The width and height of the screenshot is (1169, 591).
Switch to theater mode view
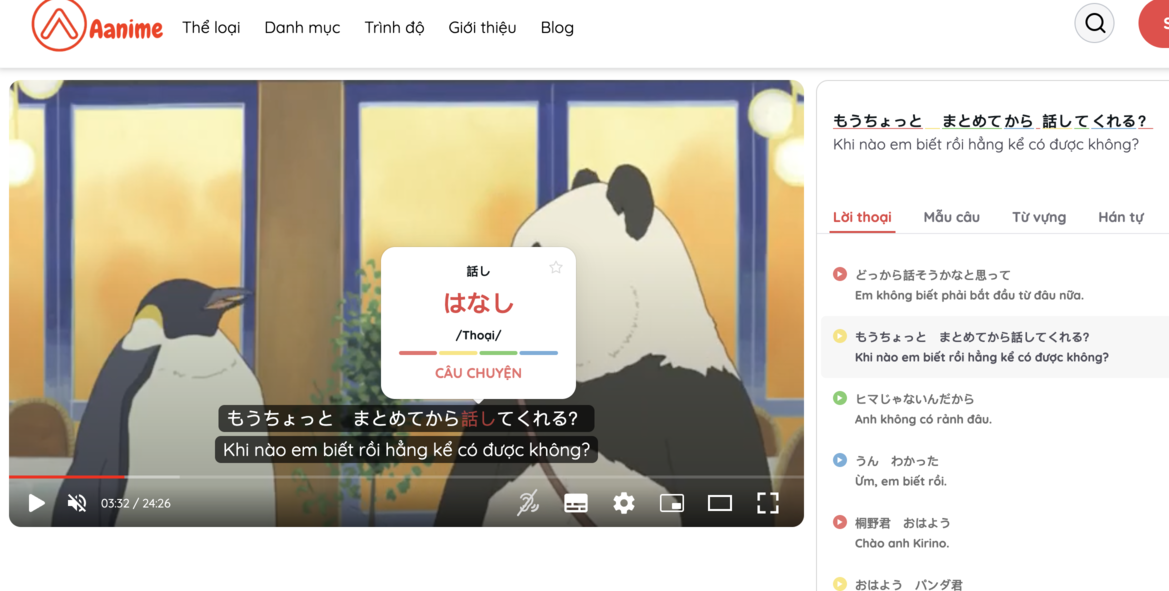coord(720,503)
